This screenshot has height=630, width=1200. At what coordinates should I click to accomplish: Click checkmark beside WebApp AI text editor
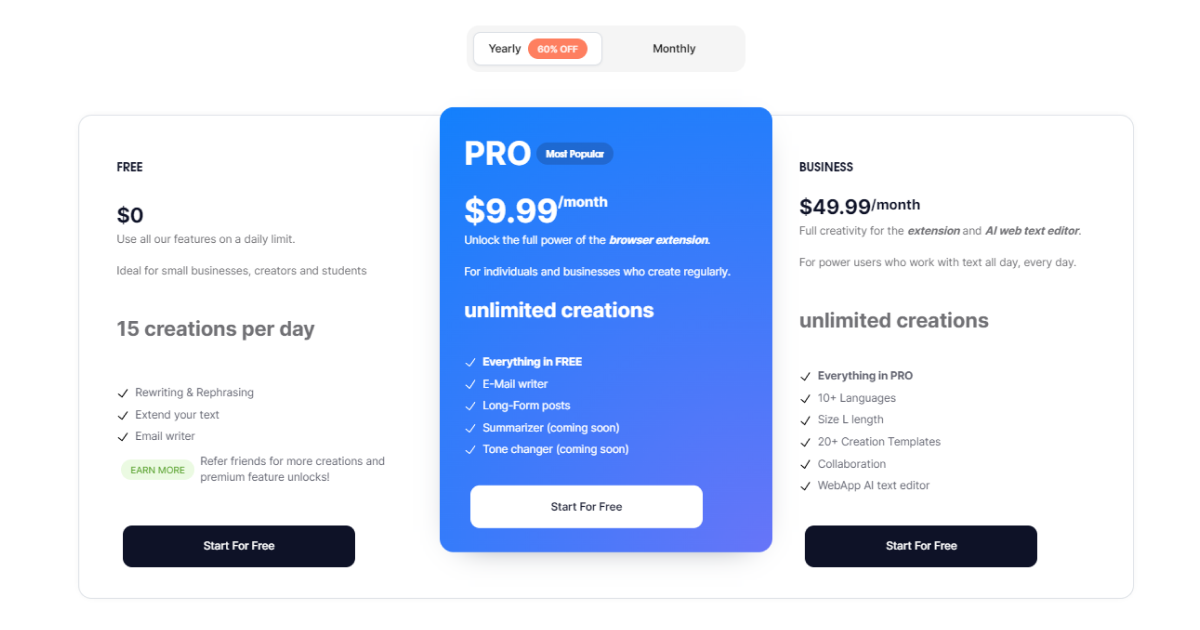click(x=805, y=486)
